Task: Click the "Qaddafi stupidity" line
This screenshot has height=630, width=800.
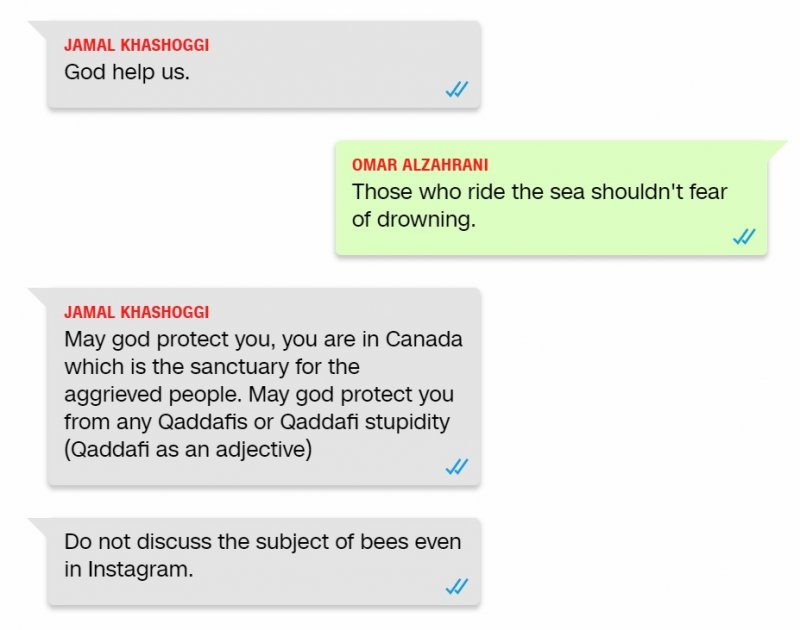Action: coord(257,422)
